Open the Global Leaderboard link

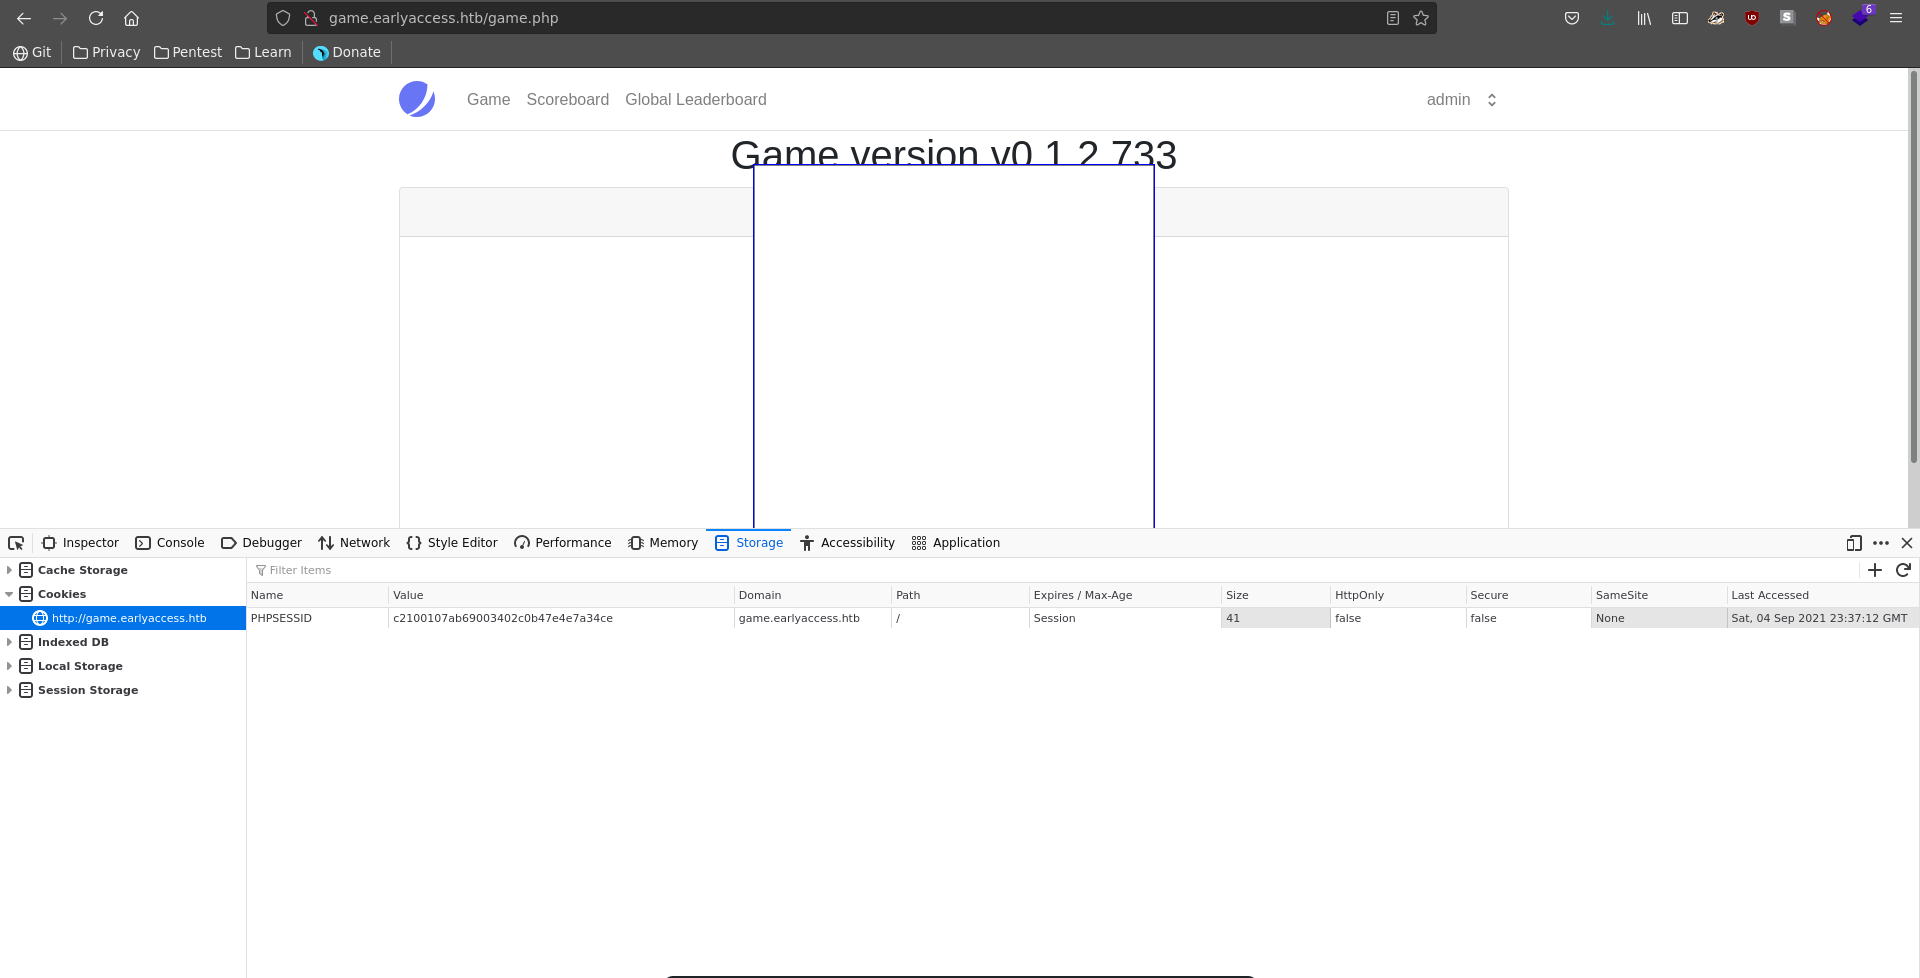[x=695, y=100]
